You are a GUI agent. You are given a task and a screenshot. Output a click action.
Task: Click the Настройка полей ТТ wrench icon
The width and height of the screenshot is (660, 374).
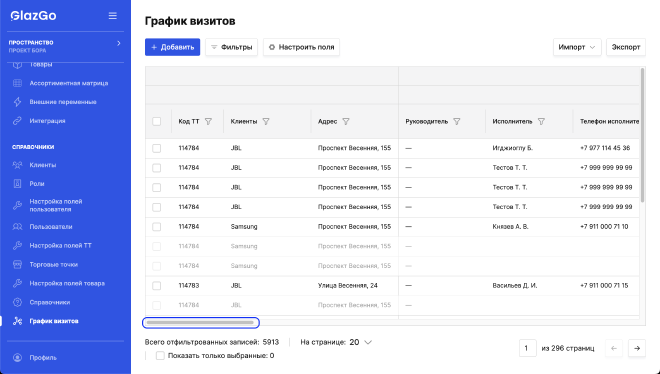coord(17,245)
